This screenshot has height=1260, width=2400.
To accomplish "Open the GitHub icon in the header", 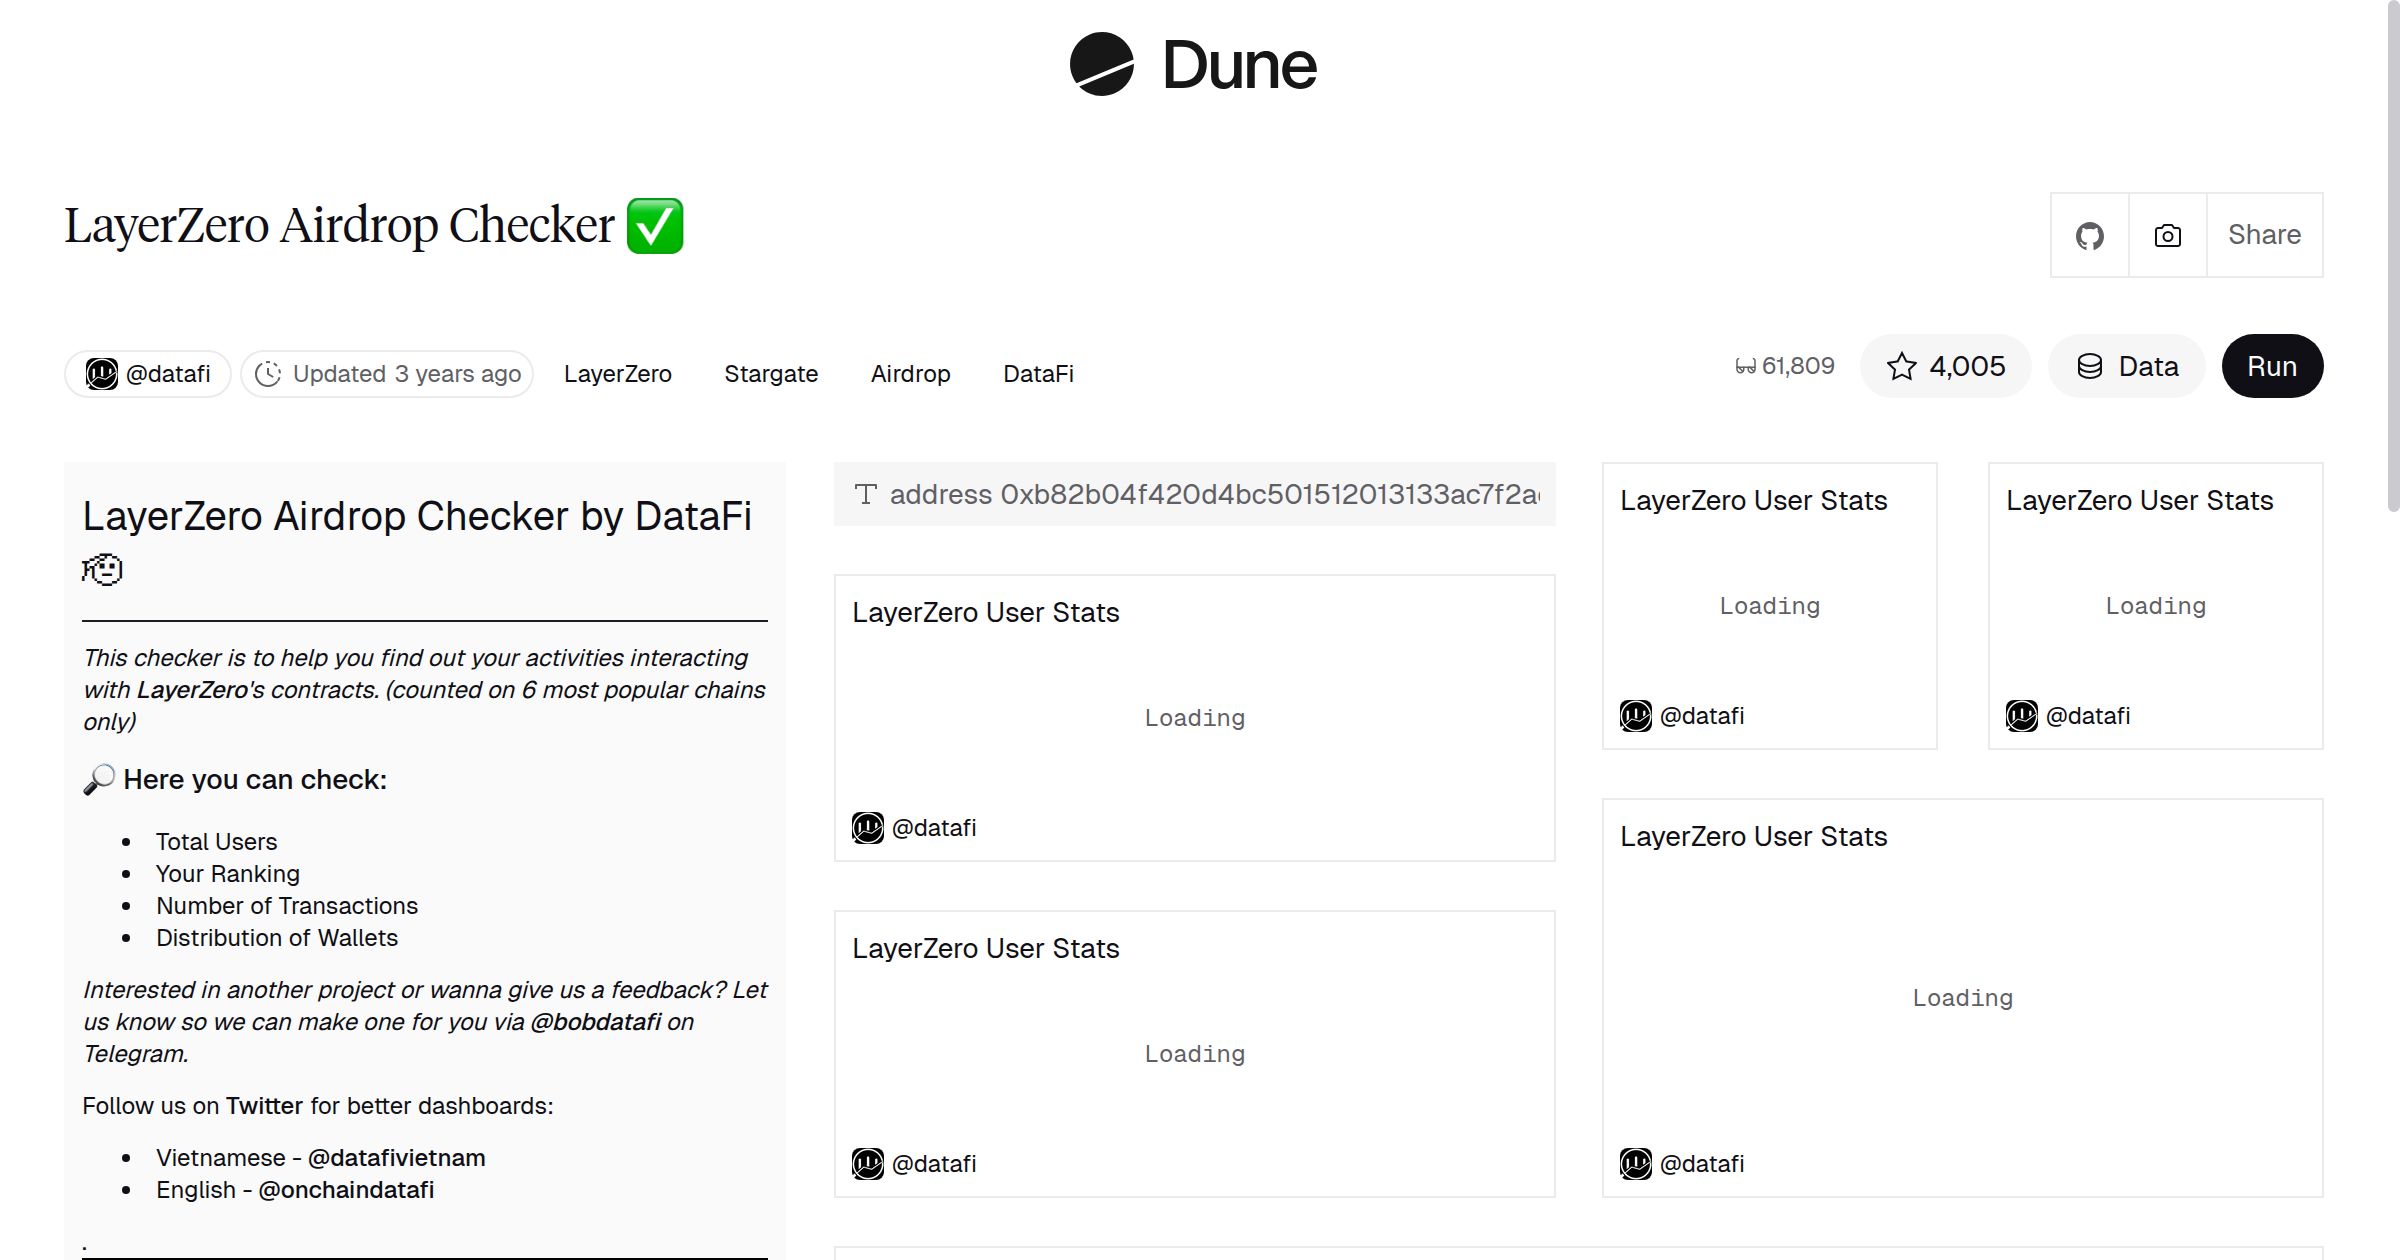I will tap(2089, 234).
